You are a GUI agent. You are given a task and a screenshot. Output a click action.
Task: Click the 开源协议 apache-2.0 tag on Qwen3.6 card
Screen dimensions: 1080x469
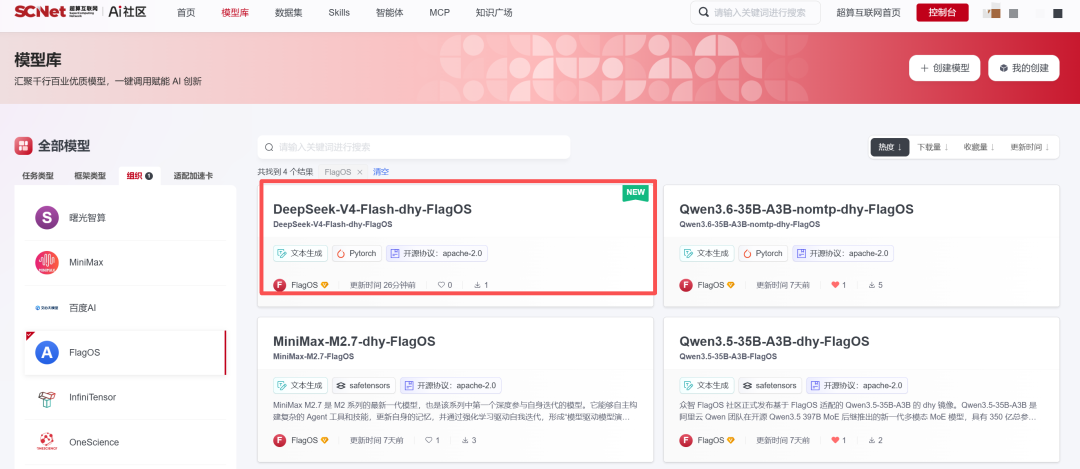click(843, 253)
